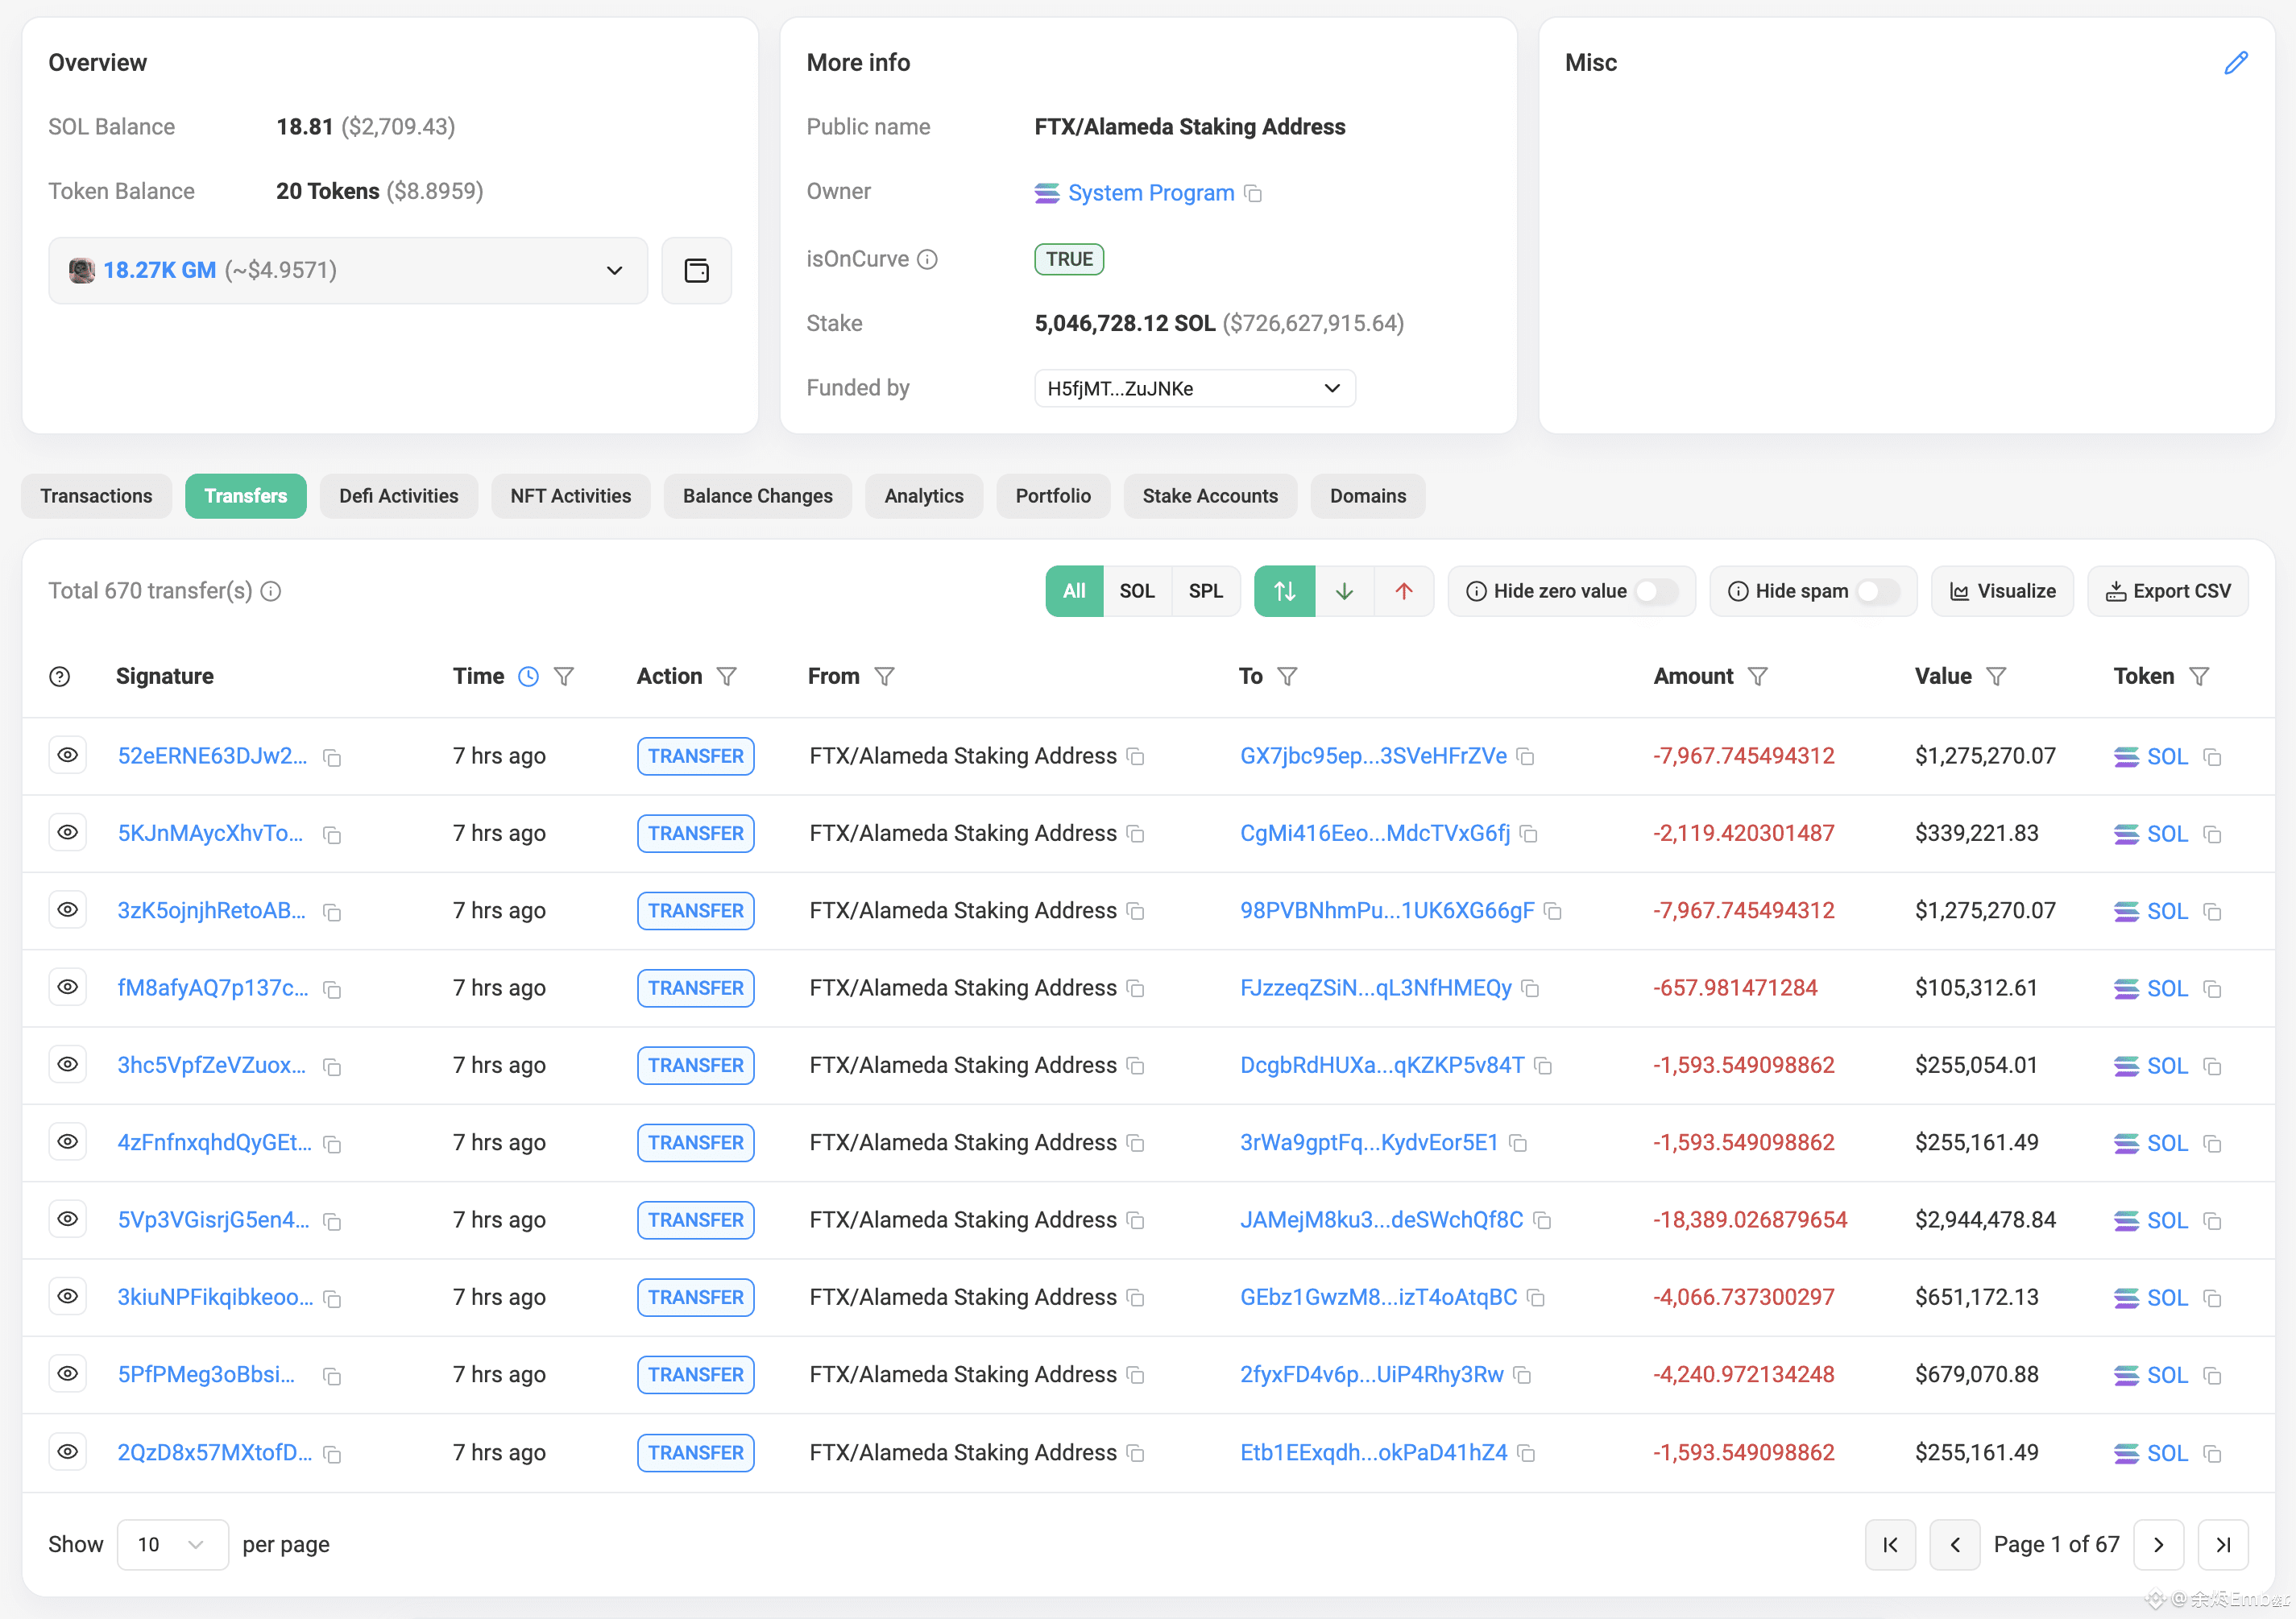
Task: Click the eye icon for 5KJnMAycXhvTo row
Action: [67, 832]
